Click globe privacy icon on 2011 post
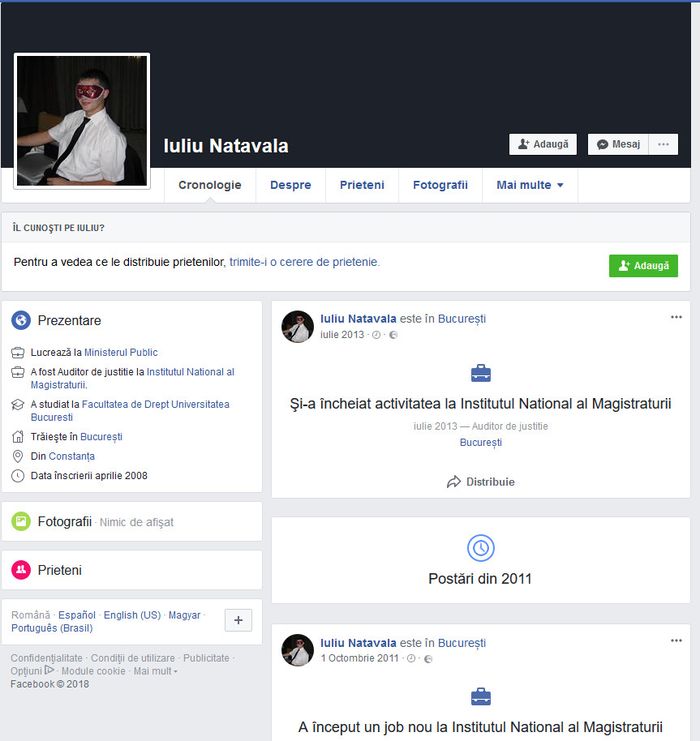The height and width of the screenshot is (741, 700). pos(428,659)
